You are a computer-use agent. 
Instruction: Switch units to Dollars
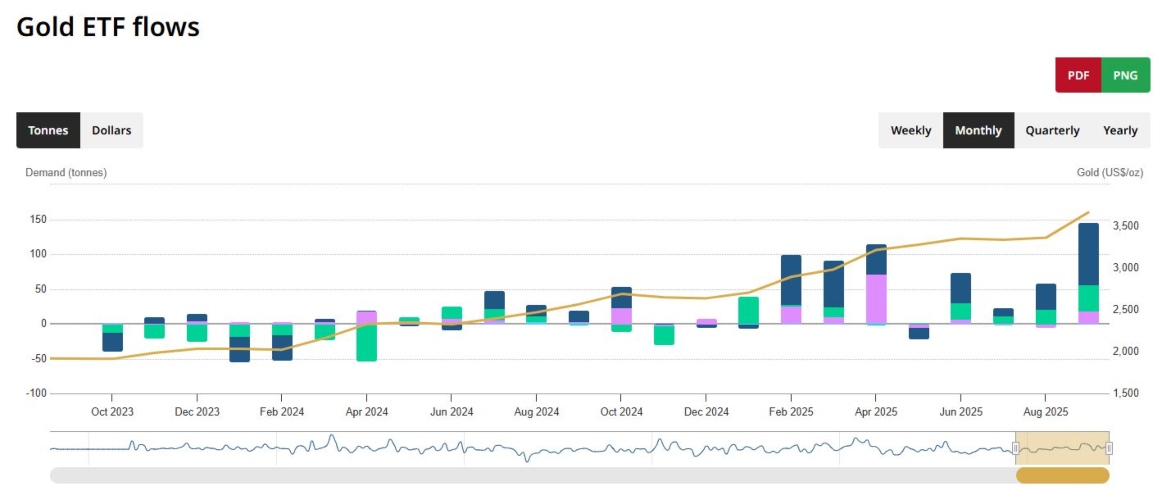[111, 130]
